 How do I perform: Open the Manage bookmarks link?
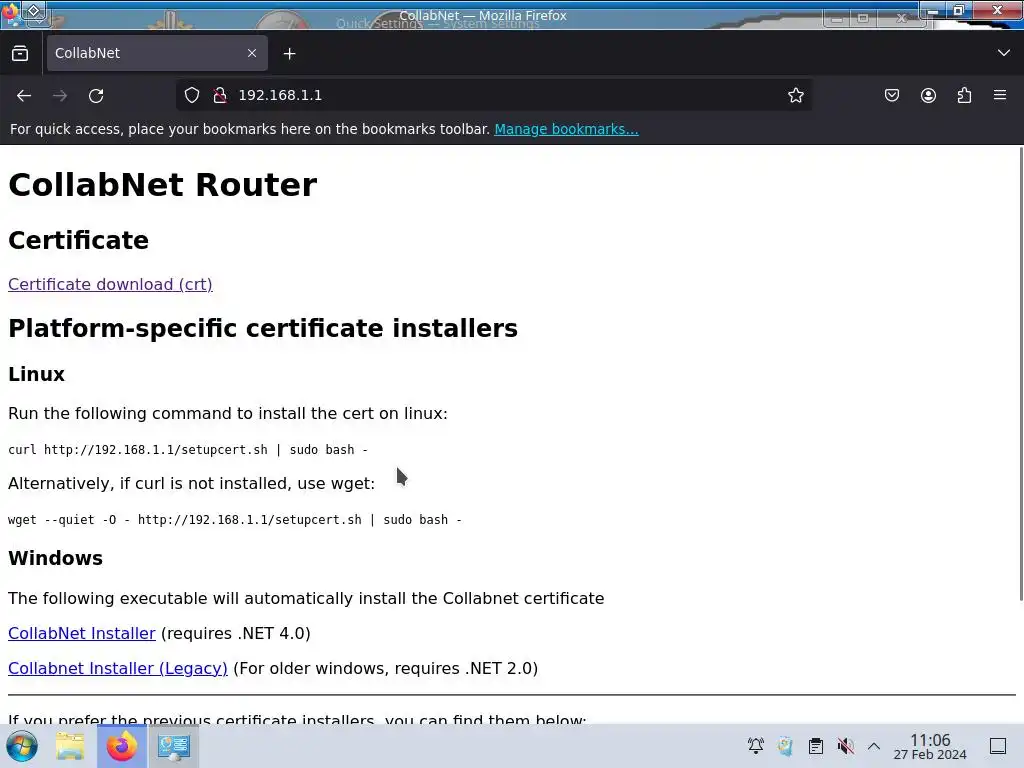[566, 129]
